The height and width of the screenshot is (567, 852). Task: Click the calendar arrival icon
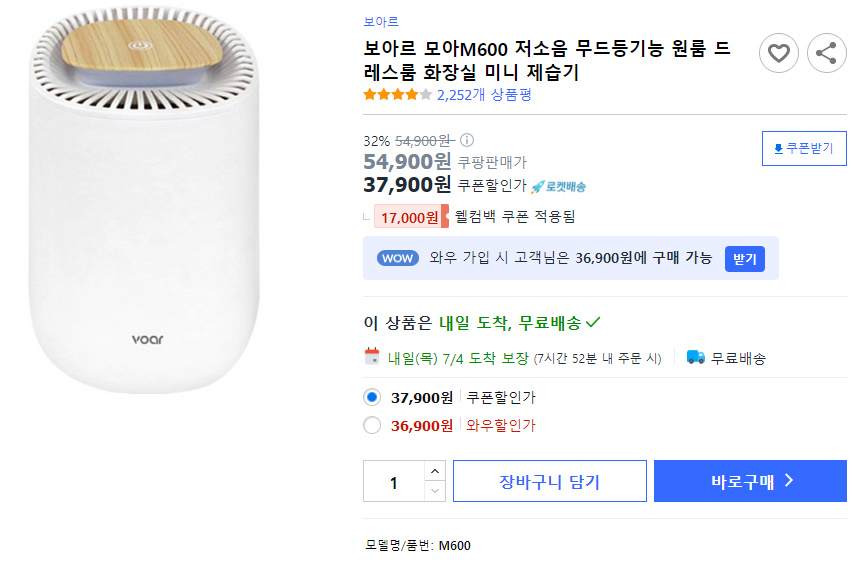point(372,356)
